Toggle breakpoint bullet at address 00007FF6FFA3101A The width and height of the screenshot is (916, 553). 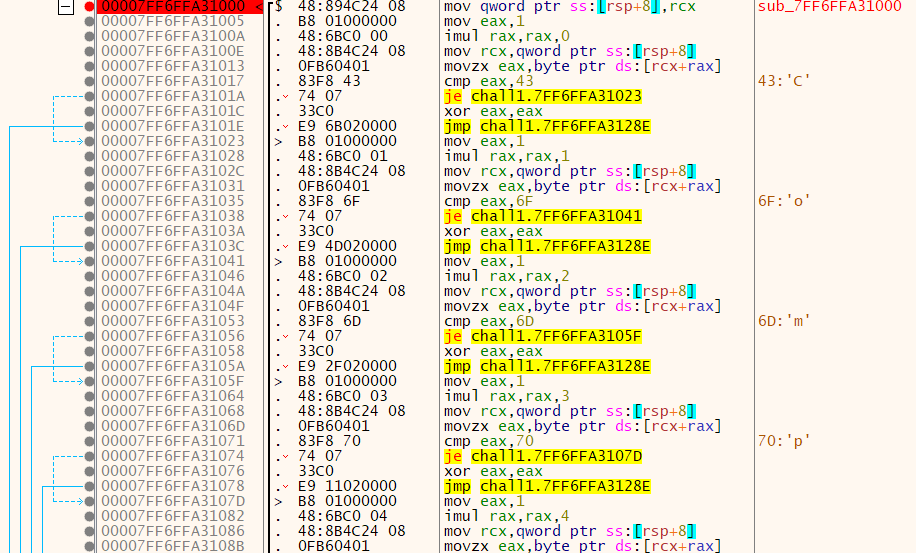click(89, 96)
